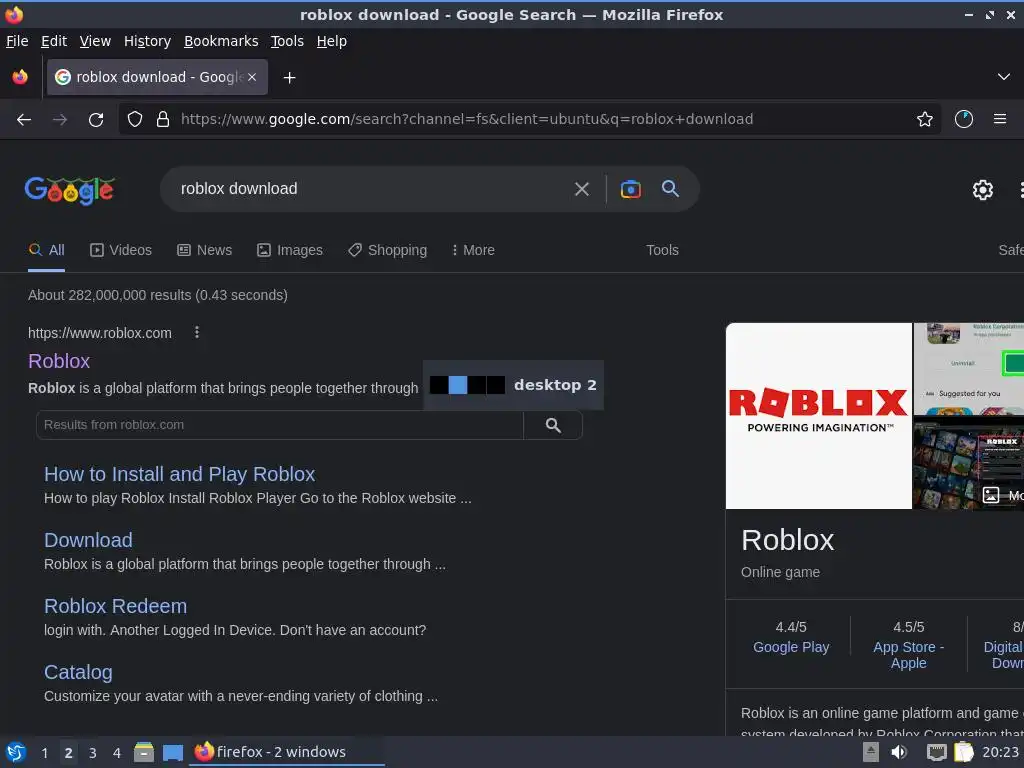View the Roblox Powering Imagination logo image

click(818, 416)
